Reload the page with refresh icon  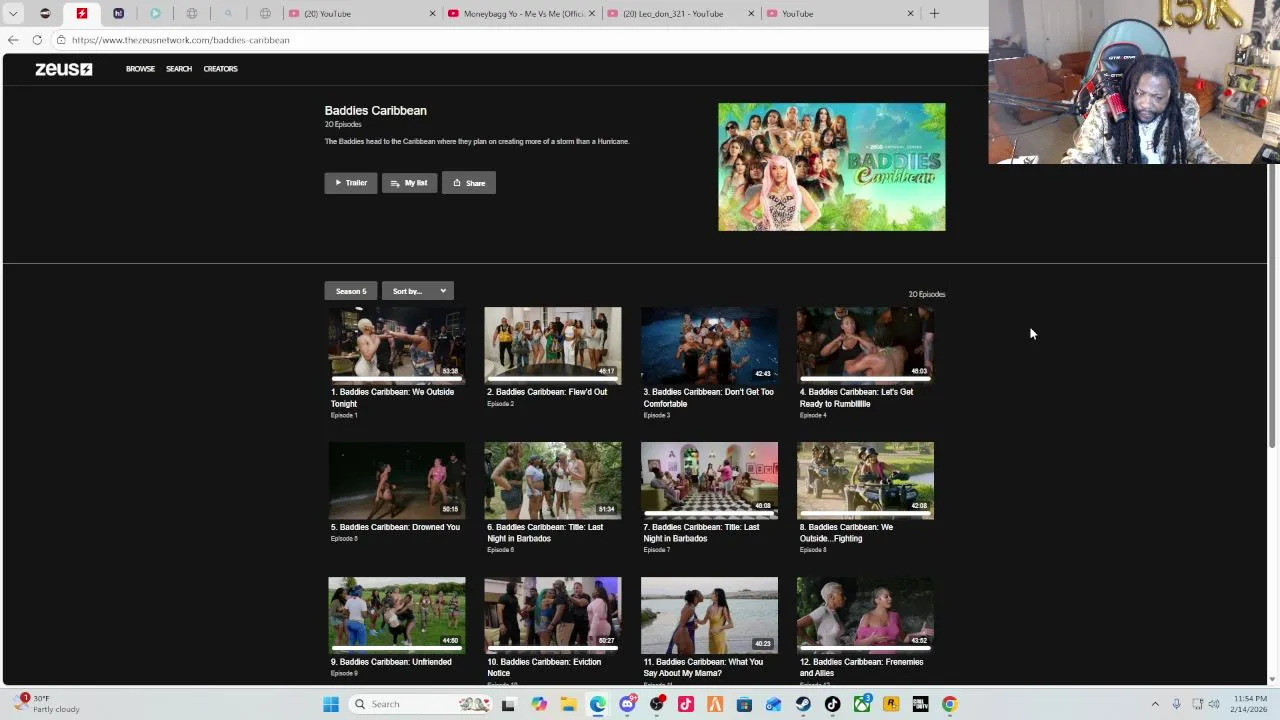click(37, 40)
